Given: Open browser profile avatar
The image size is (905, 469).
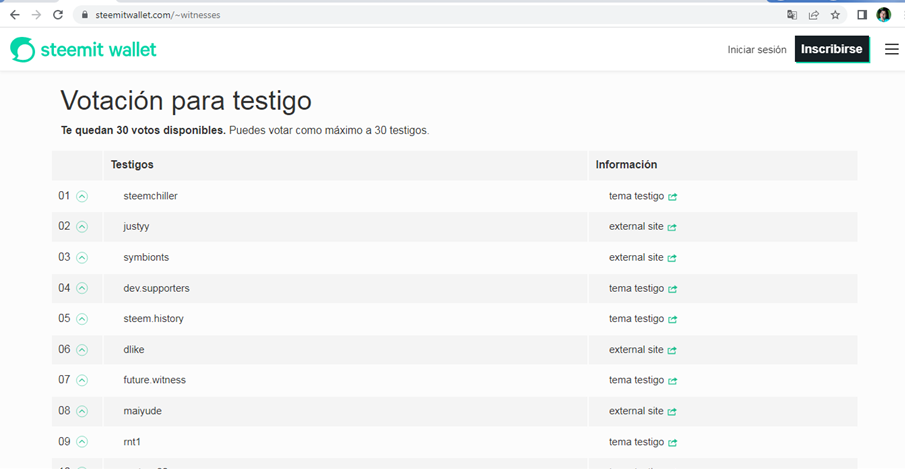Looking at the screenshot, I should (884, 15).
